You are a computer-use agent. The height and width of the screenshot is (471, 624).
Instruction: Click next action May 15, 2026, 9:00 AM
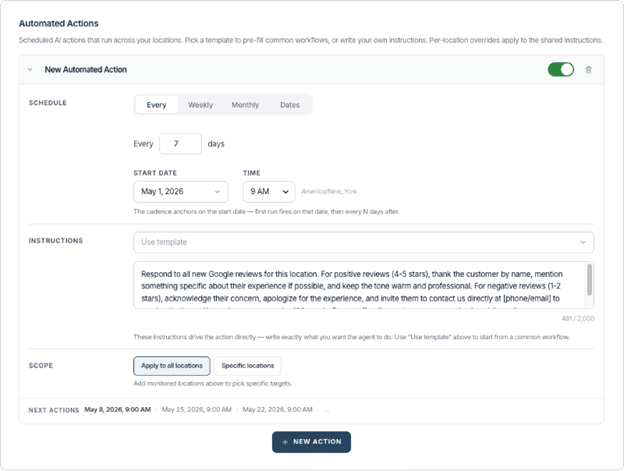(x=197, y=410)
